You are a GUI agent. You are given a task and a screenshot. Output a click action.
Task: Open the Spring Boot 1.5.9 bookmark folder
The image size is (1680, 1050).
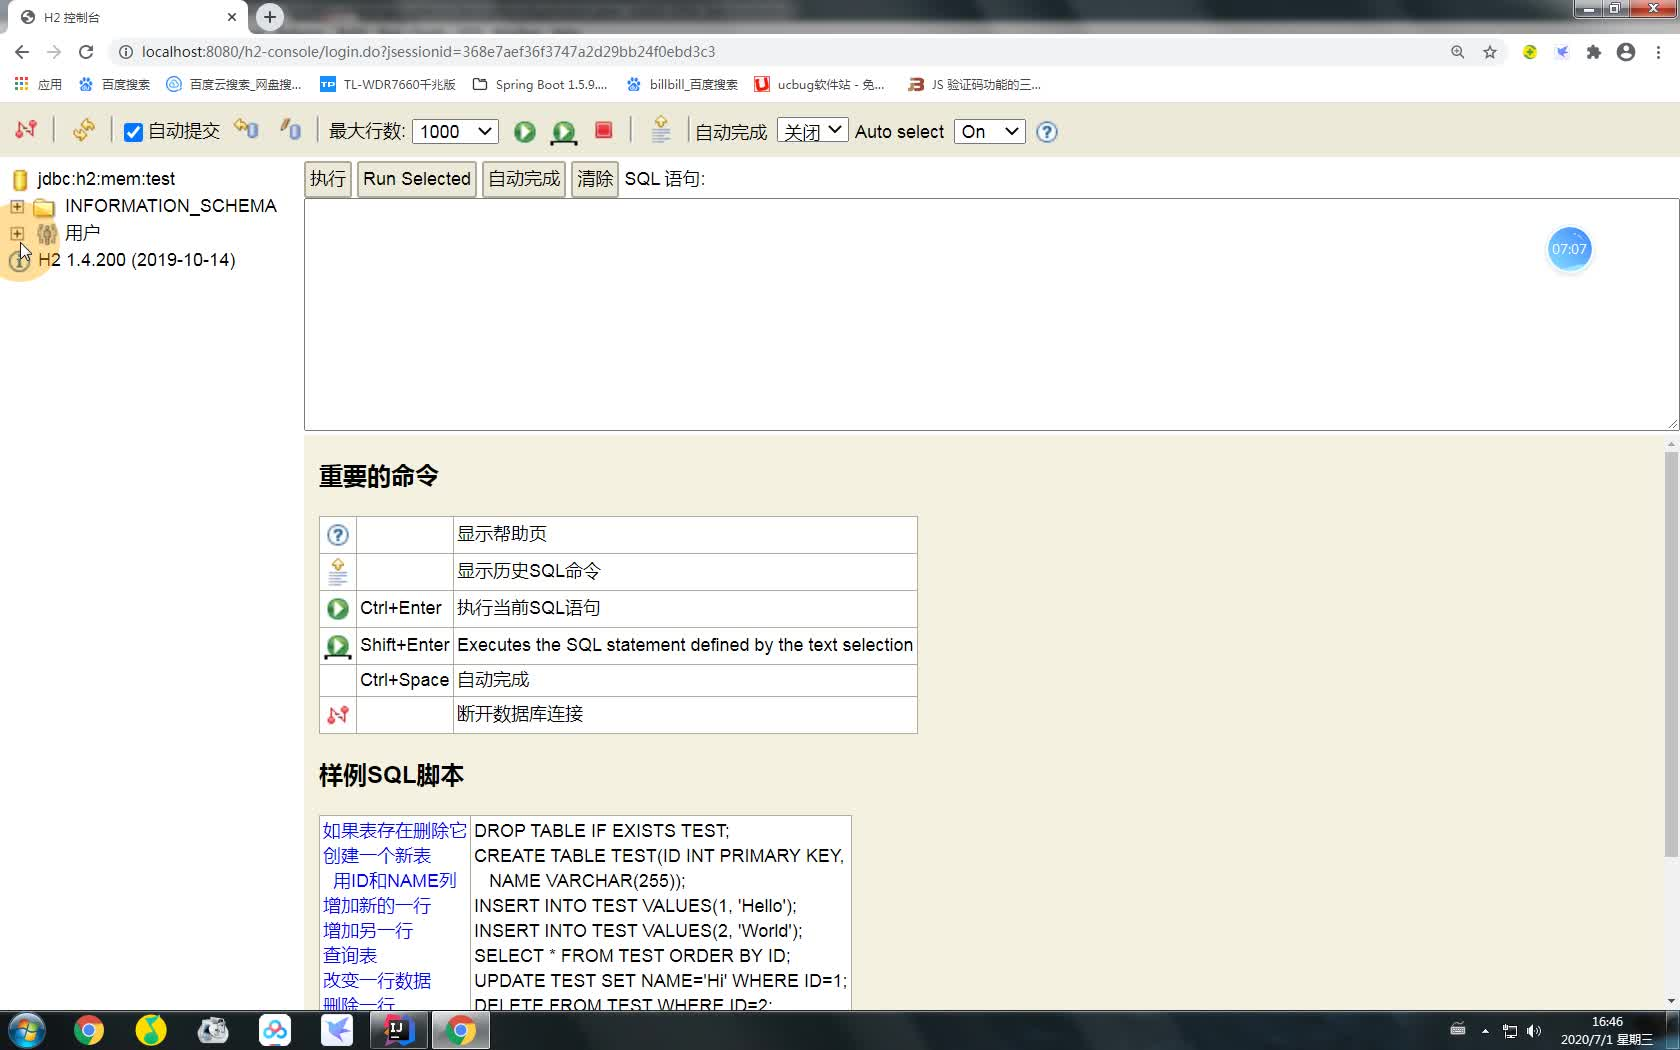tap(540, 85)
